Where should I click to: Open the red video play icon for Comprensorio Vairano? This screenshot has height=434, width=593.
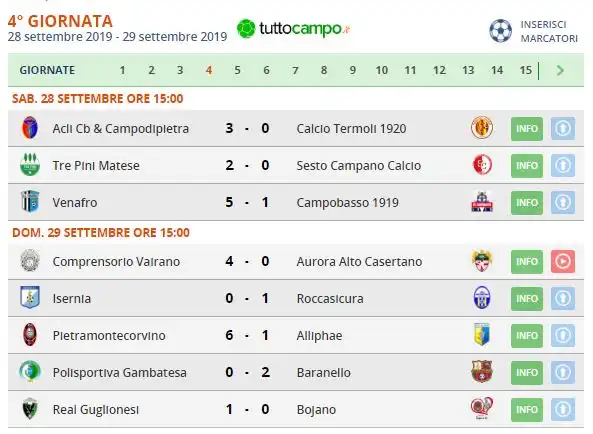pyautogui.click(x=563, y=261)
